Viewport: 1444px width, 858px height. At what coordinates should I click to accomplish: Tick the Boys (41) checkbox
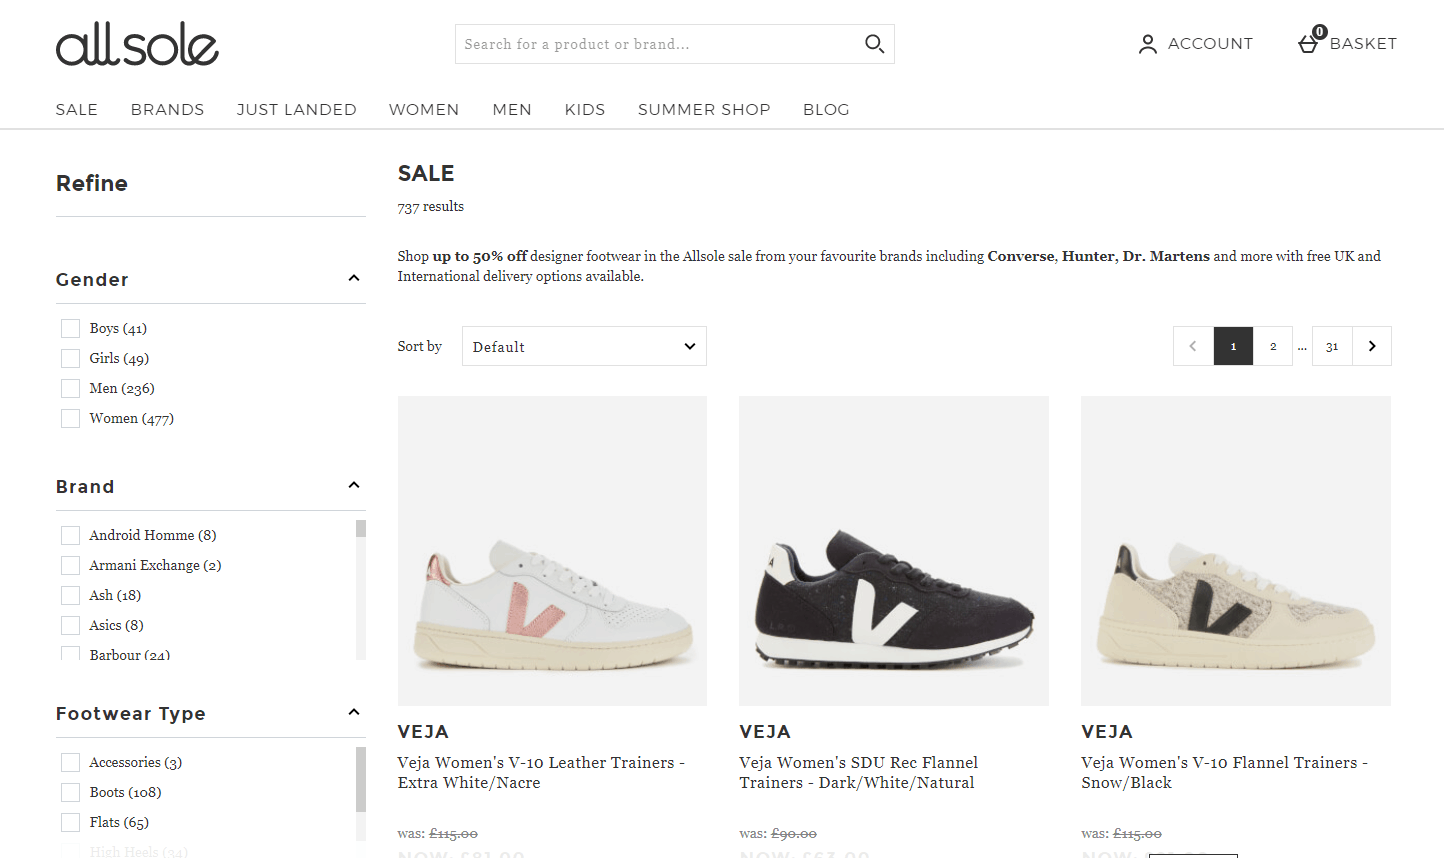point(70,328)
